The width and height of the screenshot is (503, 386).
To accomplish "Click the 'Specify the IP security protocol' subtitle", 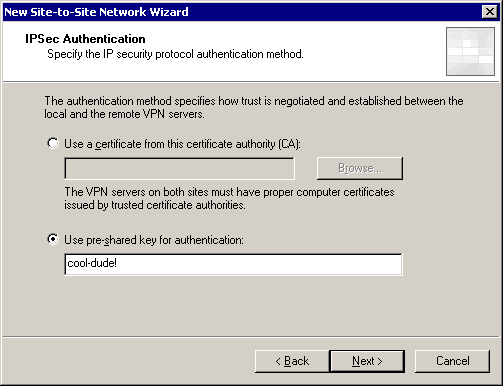I will [x=175, y=54].
